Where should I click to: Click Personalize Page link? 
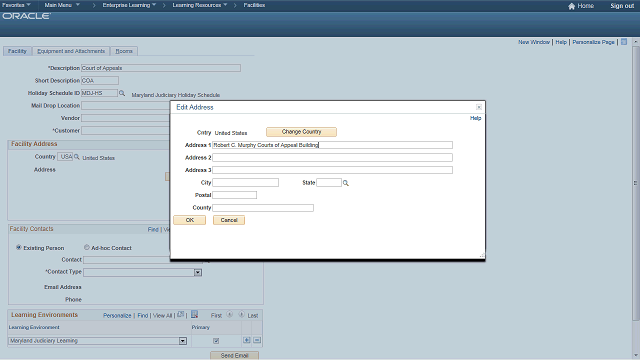(593, 42)
